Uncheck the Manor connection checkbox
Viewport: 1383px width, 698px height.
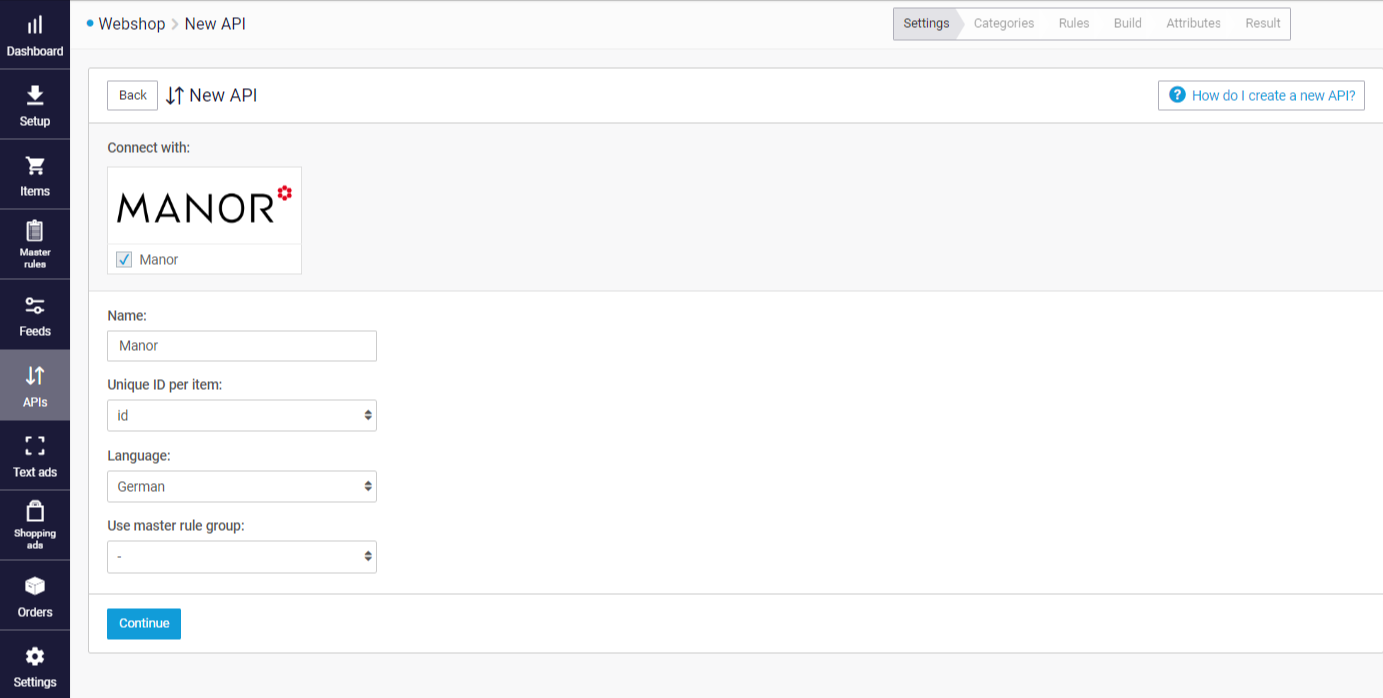[123, 259]
